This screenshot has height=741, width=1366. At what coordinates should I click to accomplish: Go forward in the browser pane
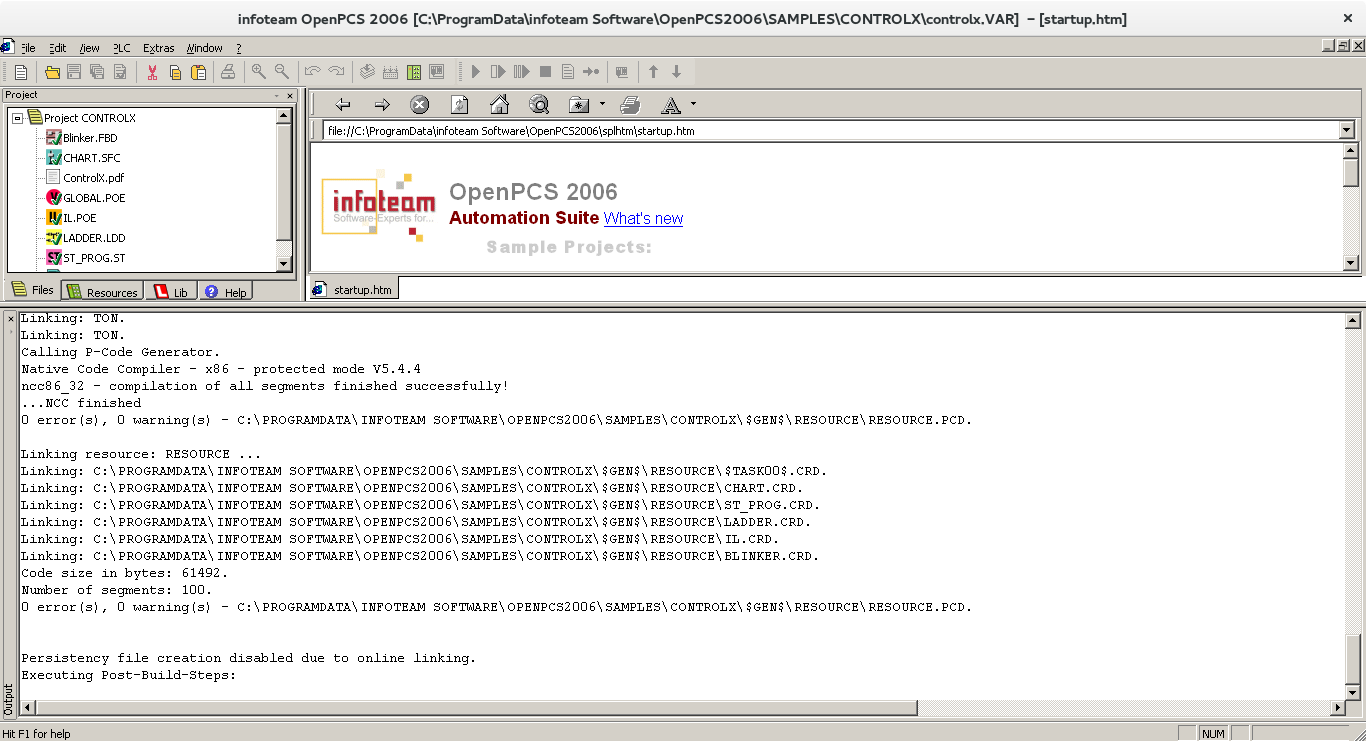tap(382, 104)
